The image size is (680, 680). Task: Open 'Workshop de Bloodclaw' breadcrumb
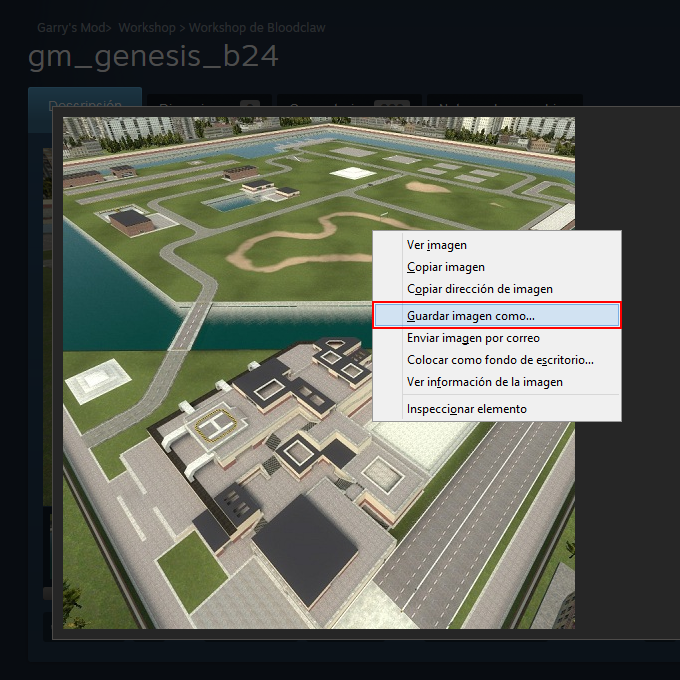[257, 28]
